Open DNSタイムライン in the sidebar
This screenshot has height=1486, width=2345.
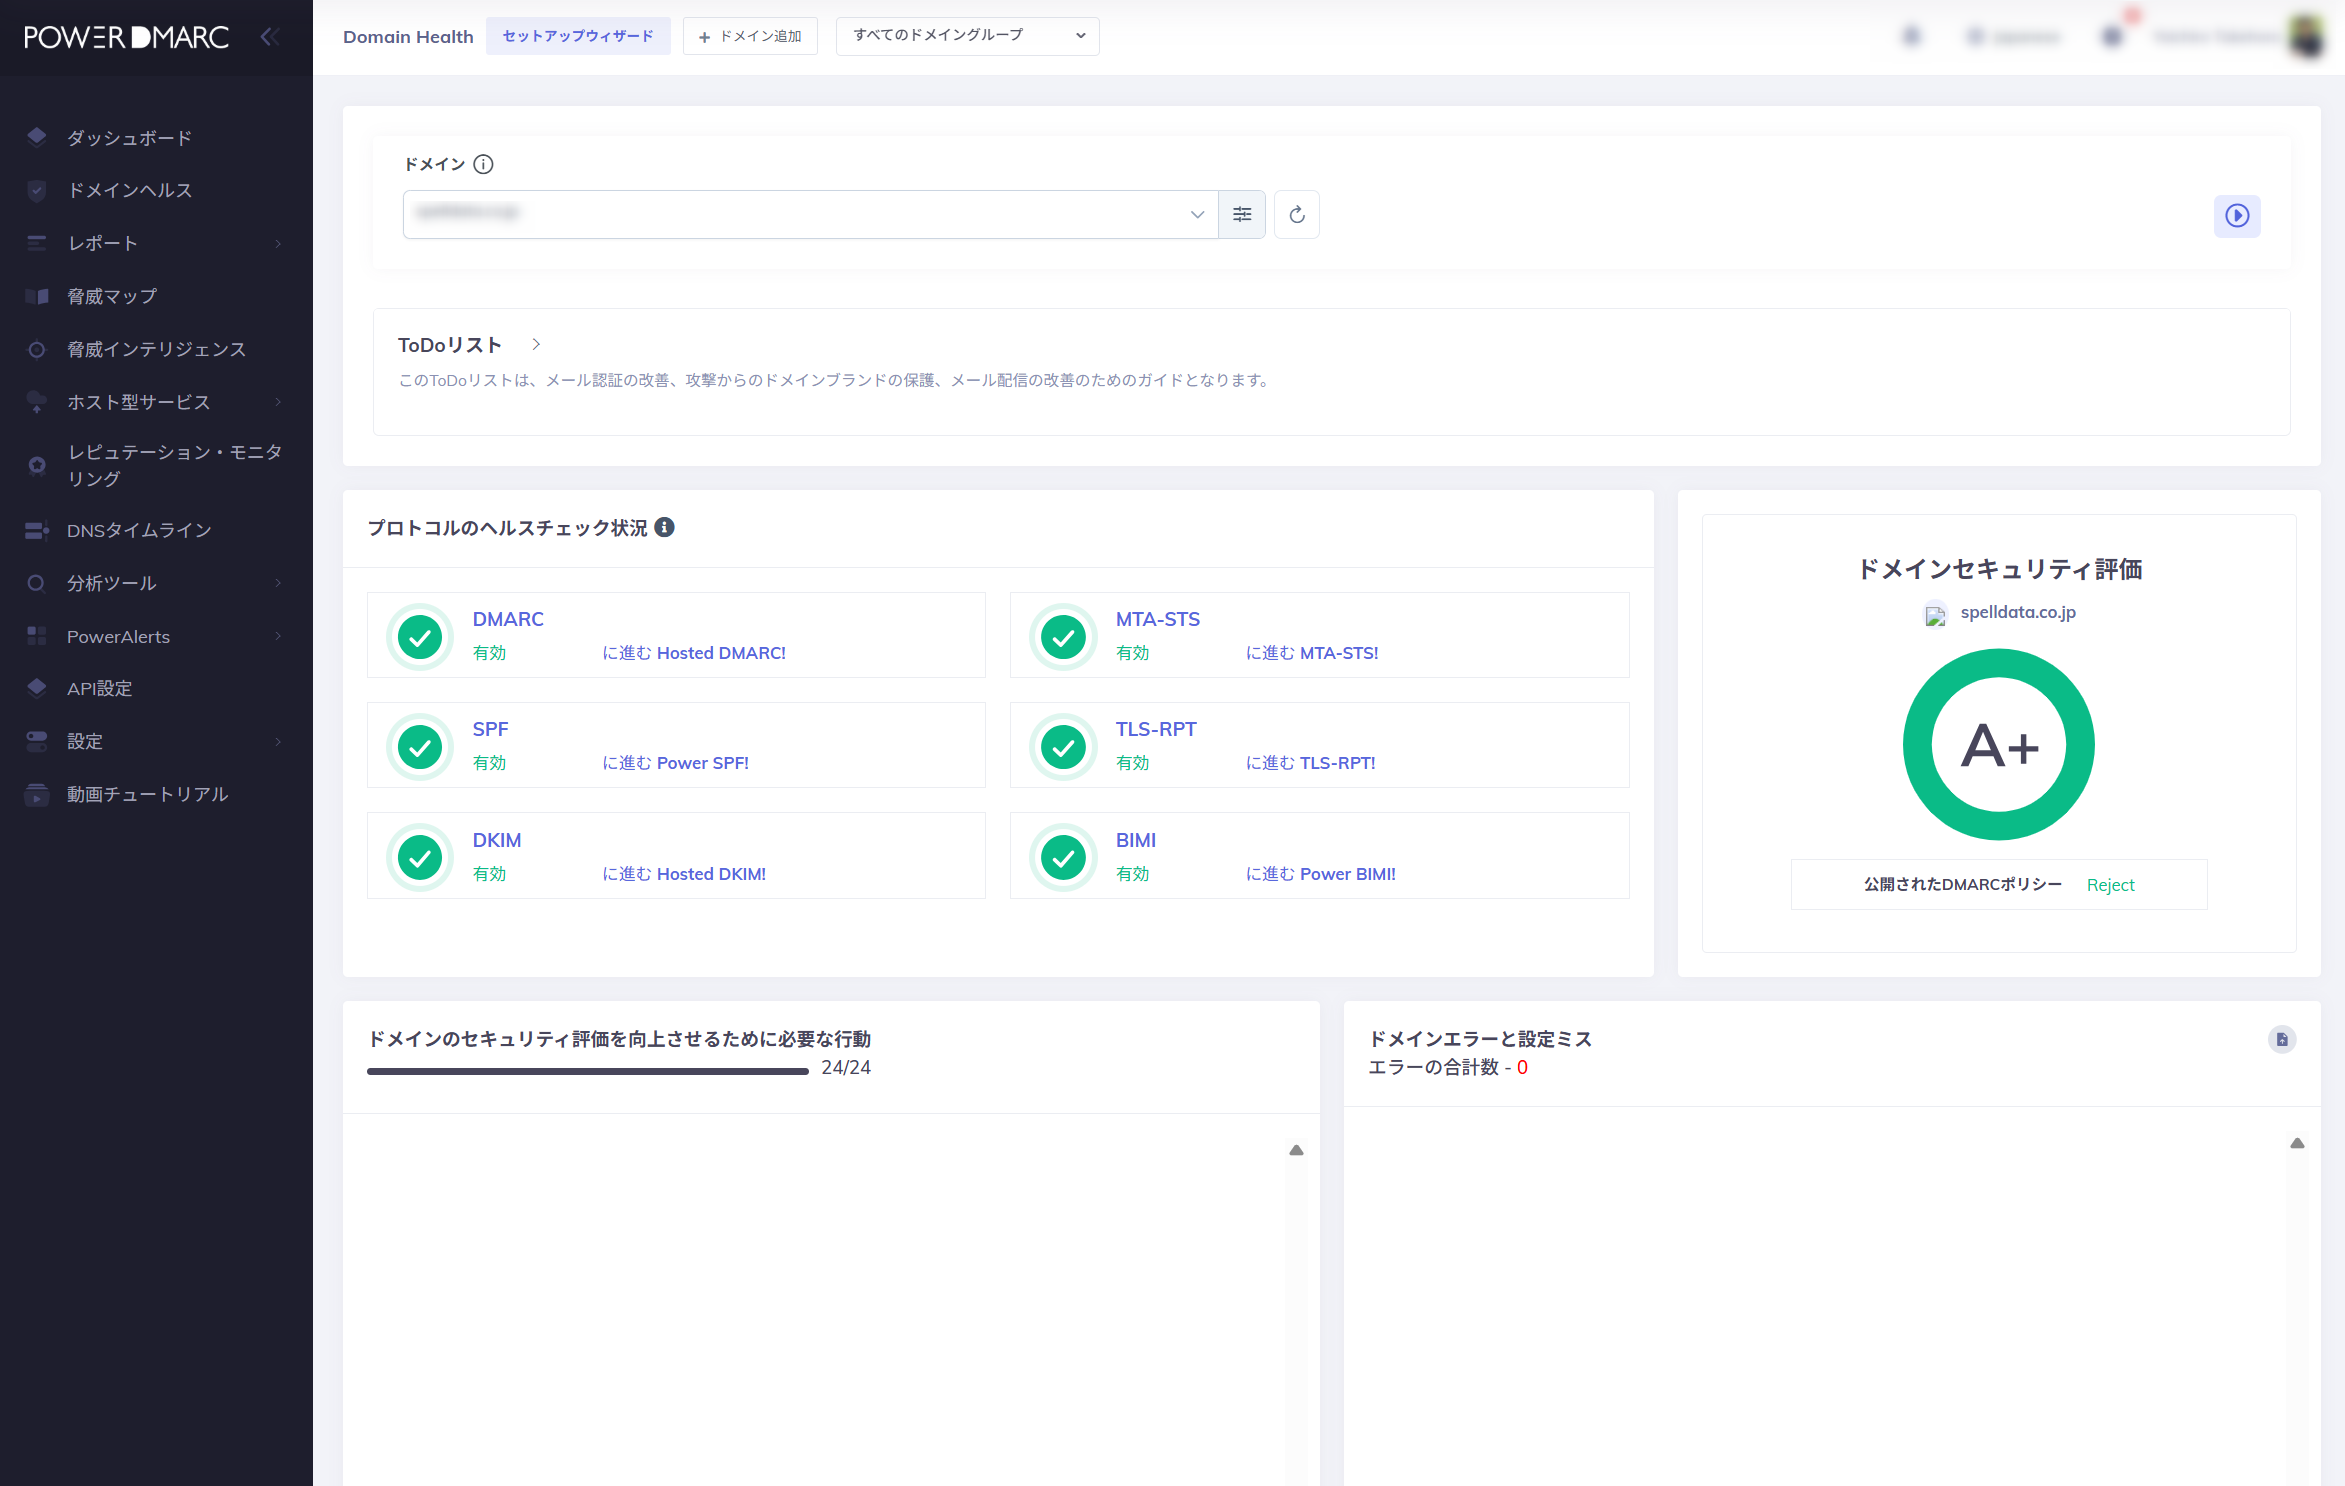pyautogui.click(x=139, y=530)
